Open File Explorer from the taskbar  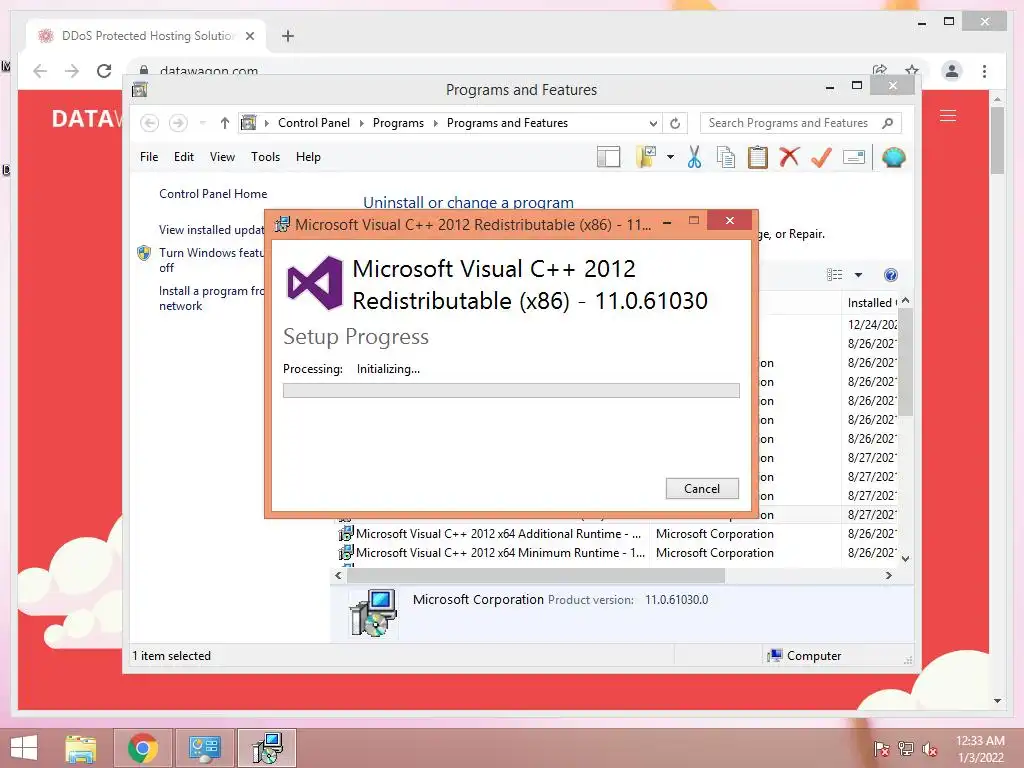point(81,748)
